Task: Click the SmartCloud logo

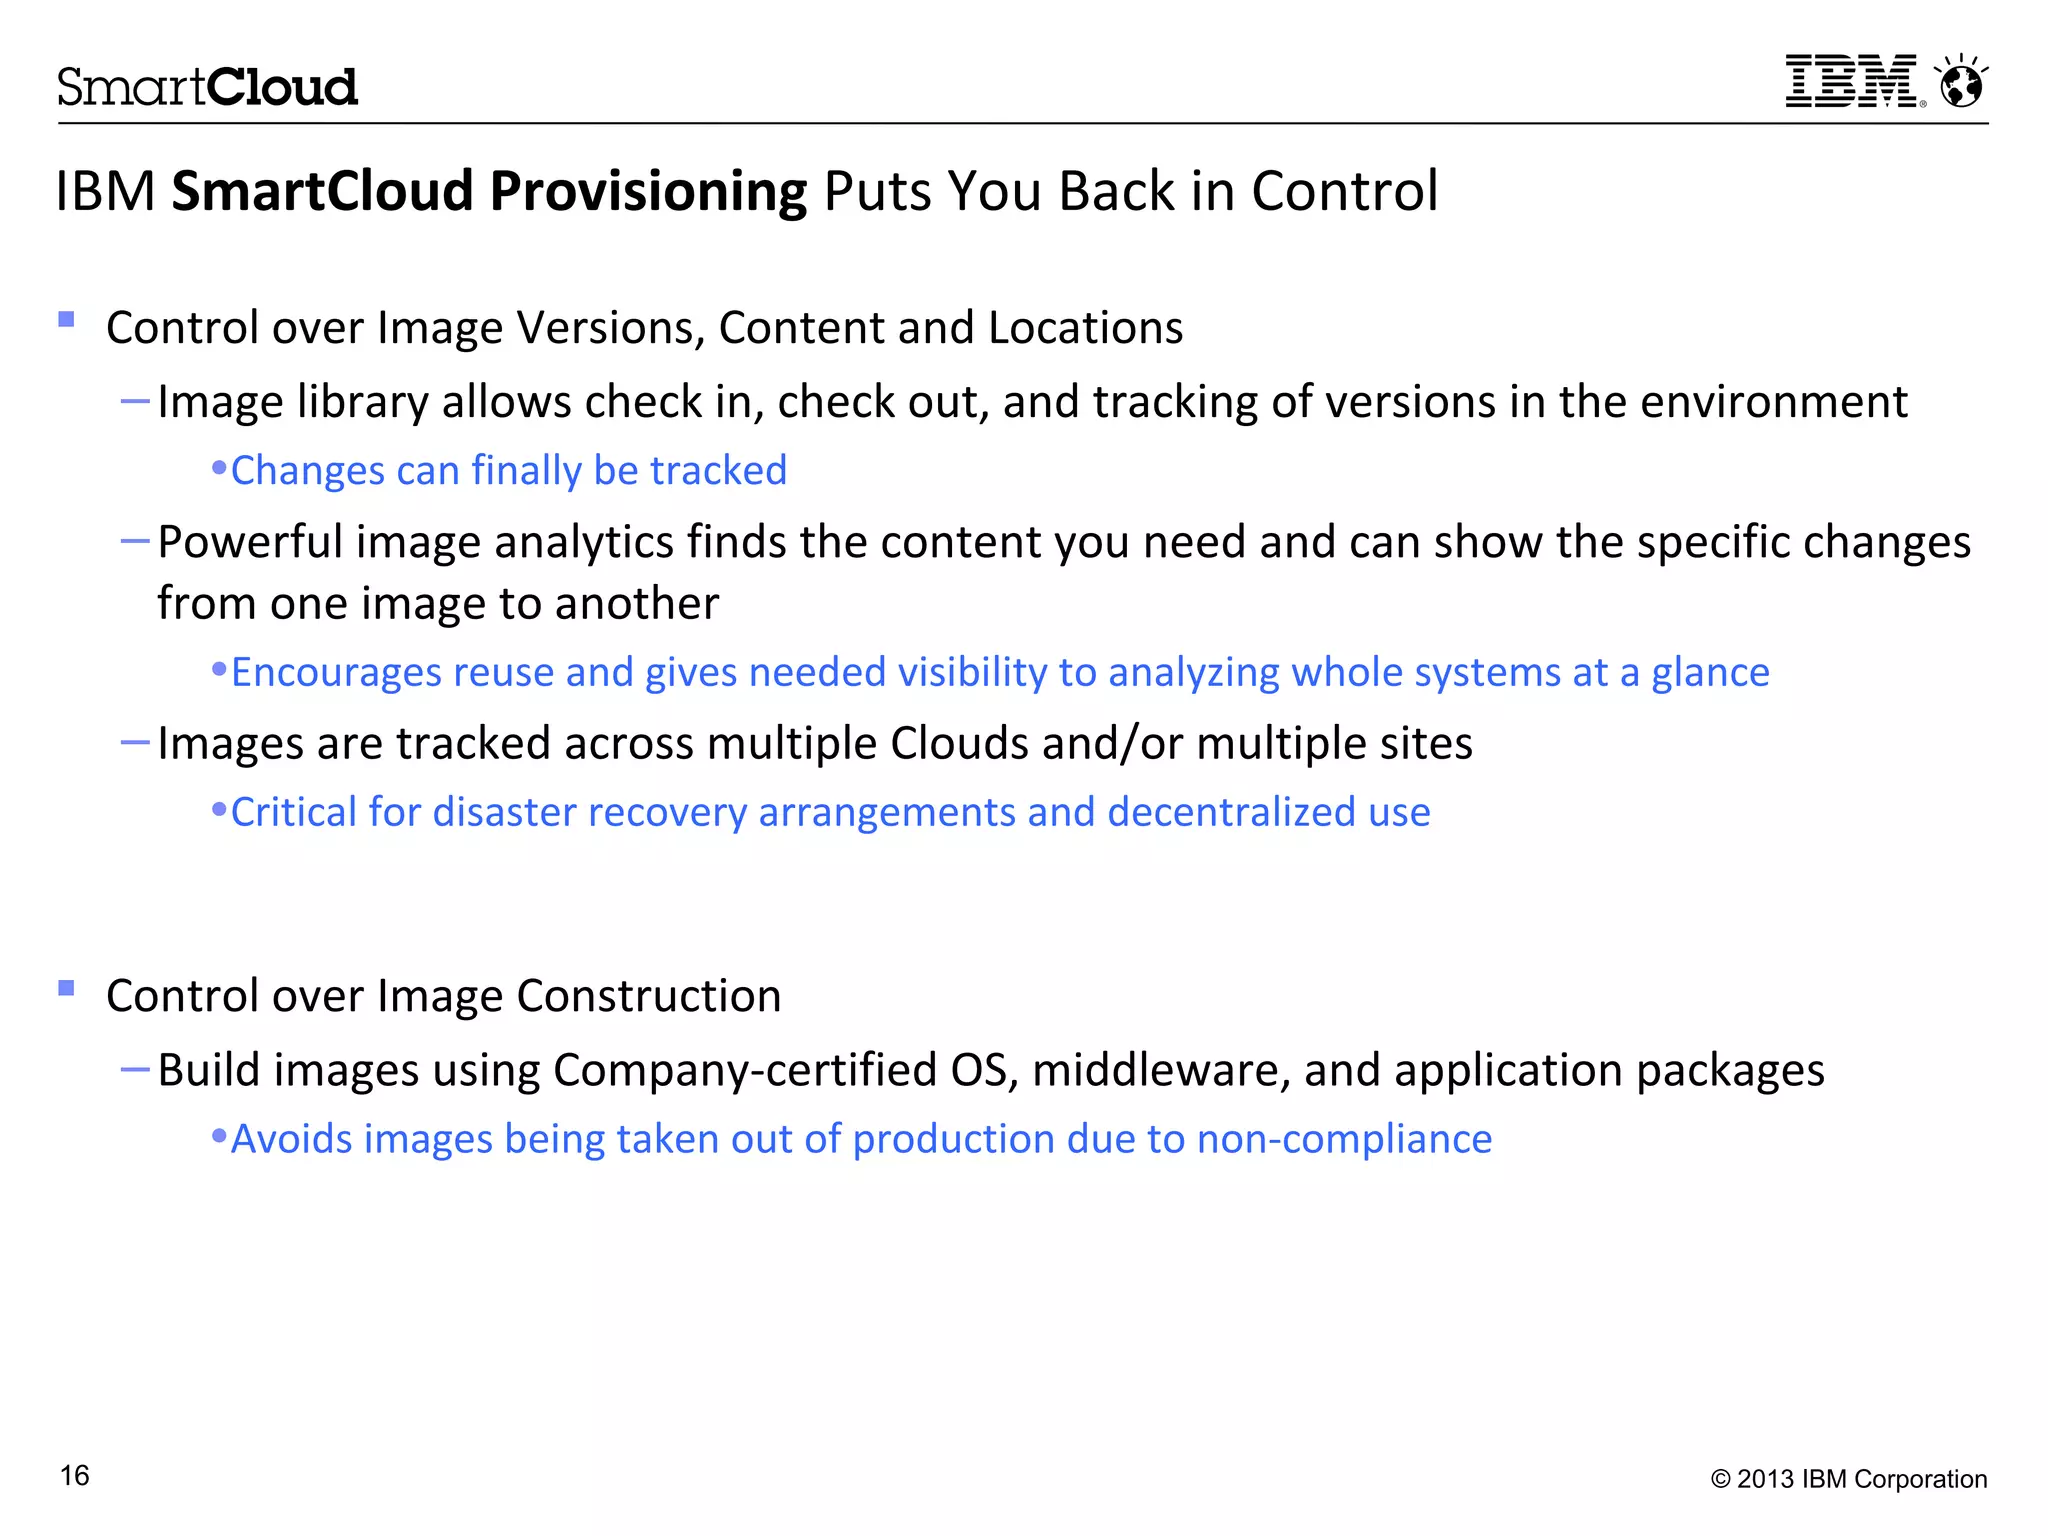Action: point(207,87)
